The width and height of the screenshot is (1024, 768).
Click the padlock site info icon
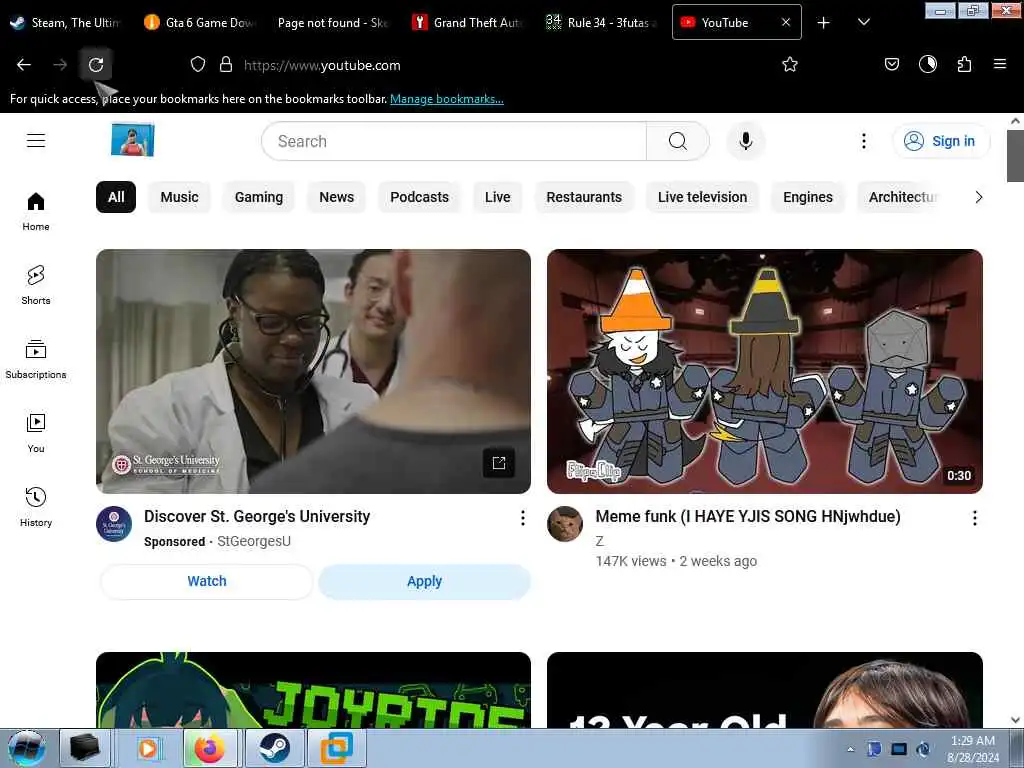(x=225, y=65)
